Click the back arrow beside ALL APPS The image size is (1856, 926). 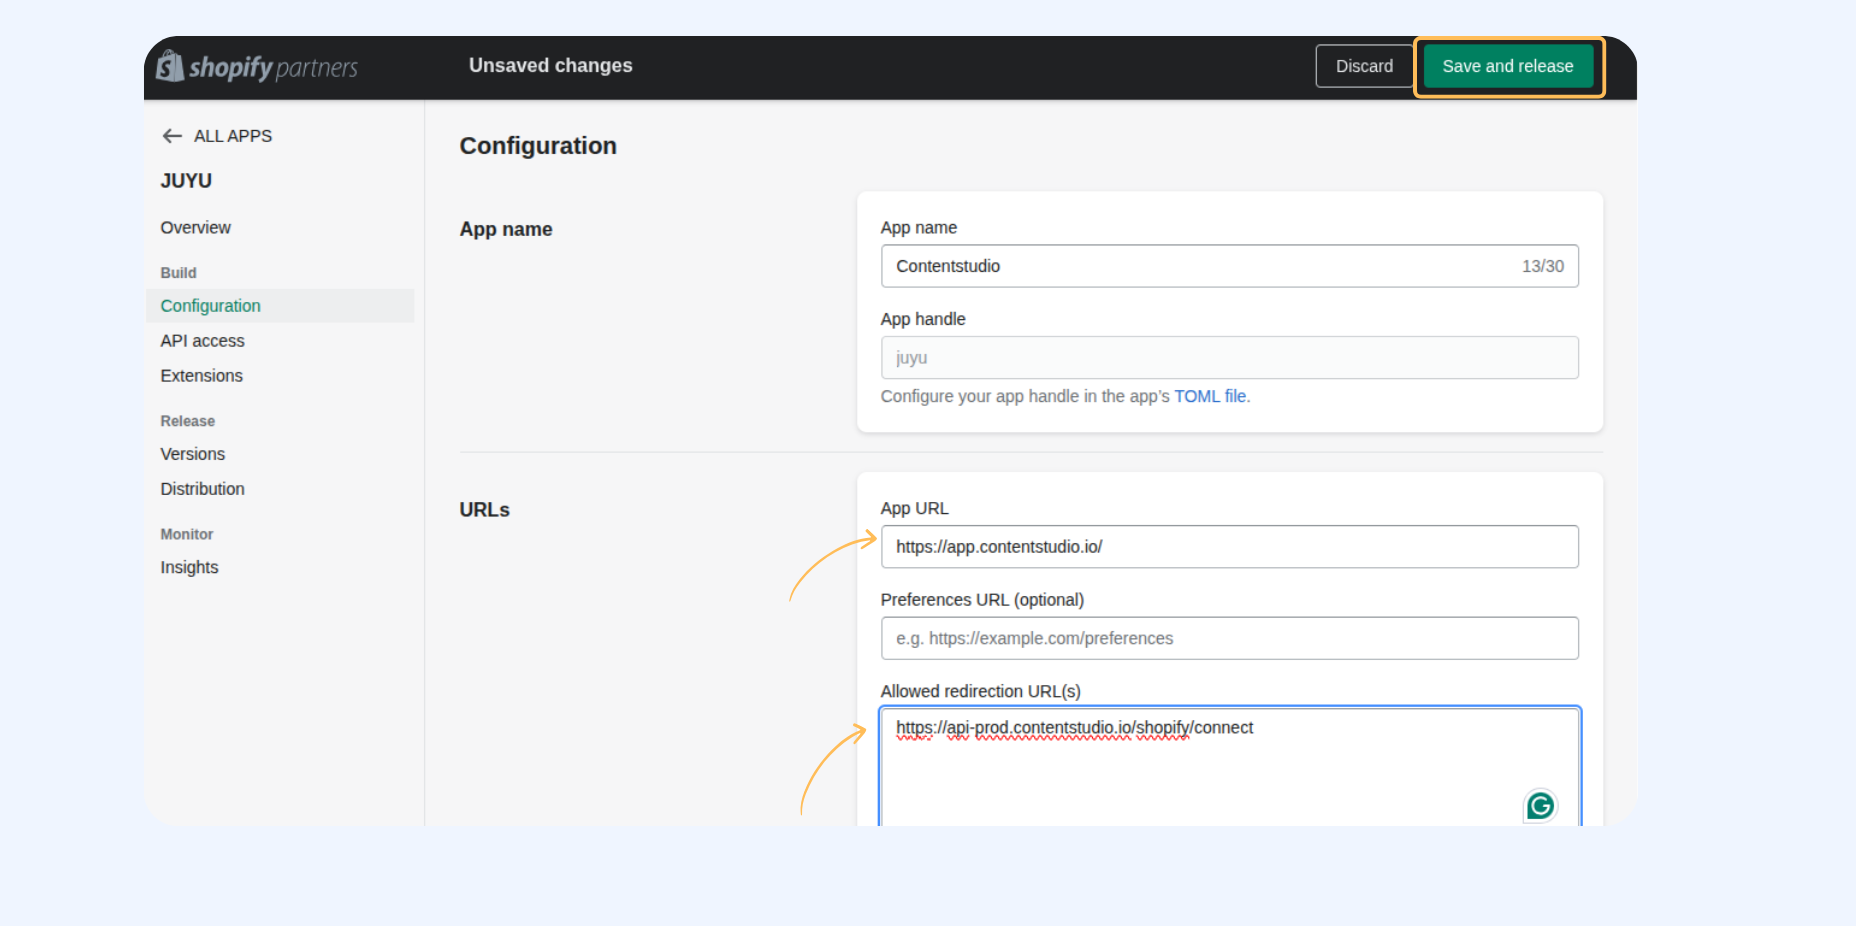click(172, 136)
